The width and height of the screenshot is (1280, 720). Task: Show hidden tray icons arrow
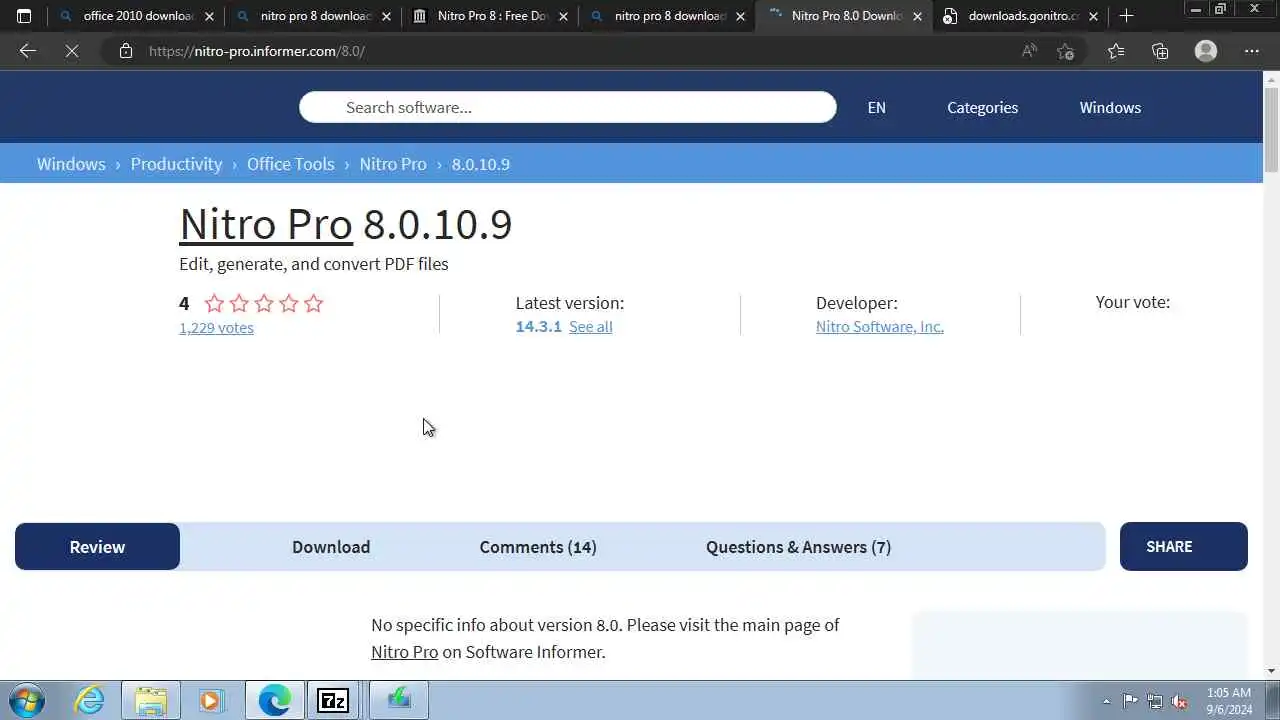pyautogui.click(x=1106, y=701)
